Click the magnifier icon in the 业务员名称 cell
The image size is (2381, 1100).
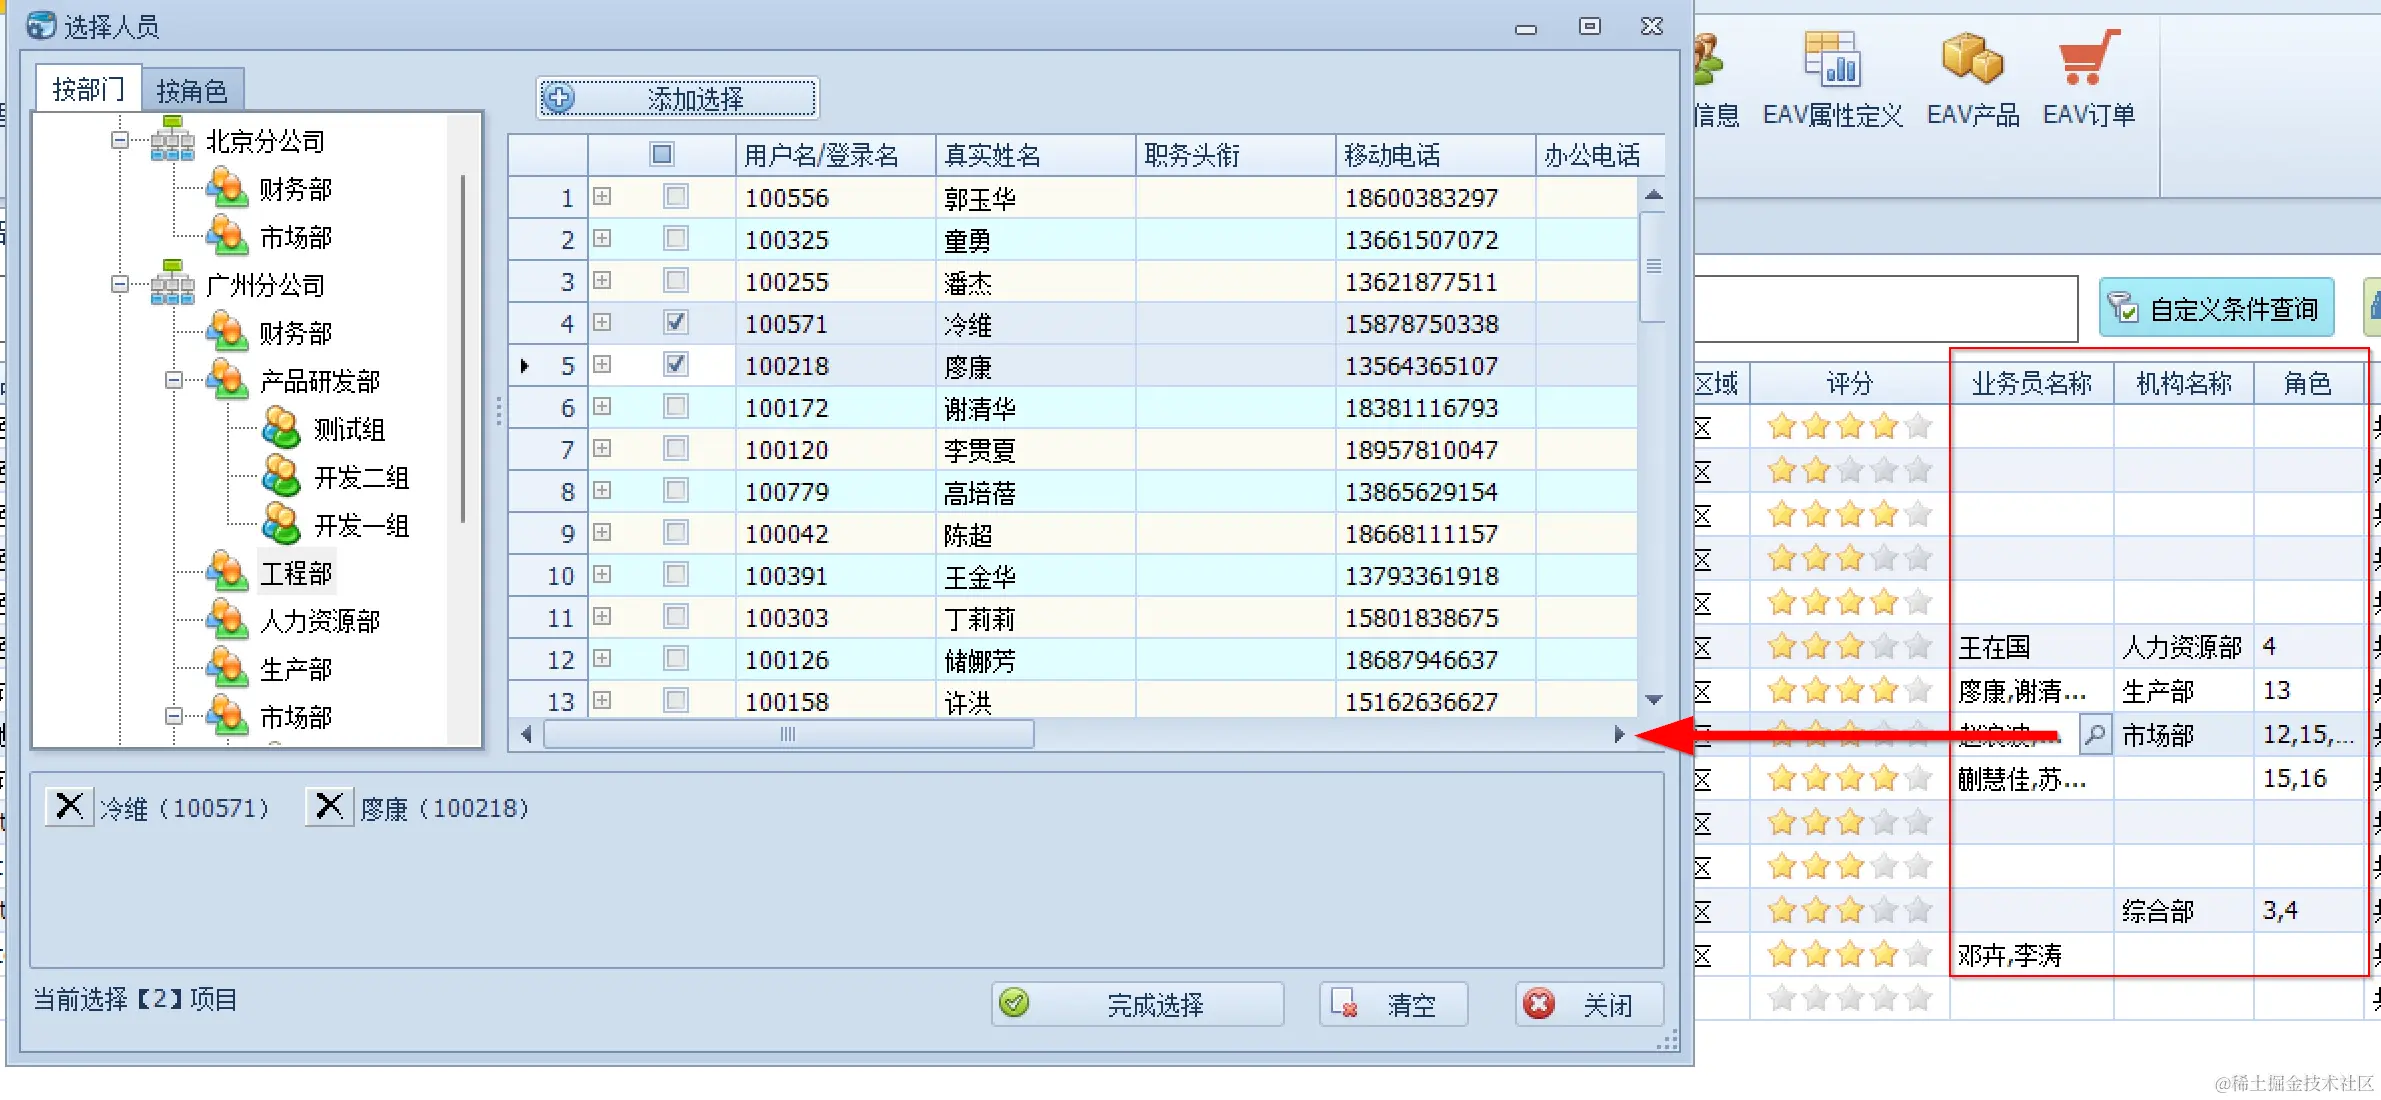click(x=2094, y=735)
